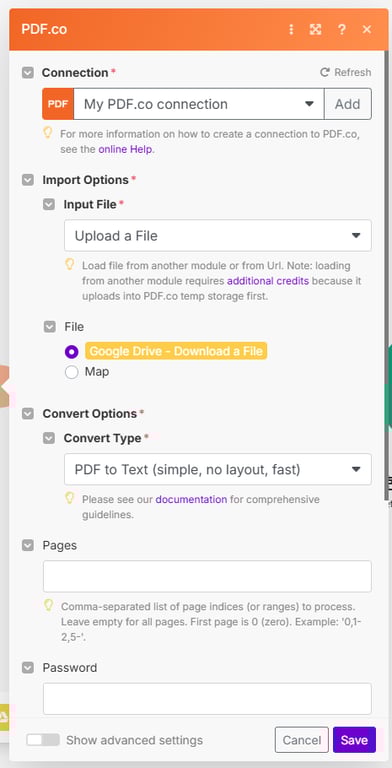Viewport: 392px width, 768px height.
Task: Select the Map radio option
Action: tap(72, 372)
